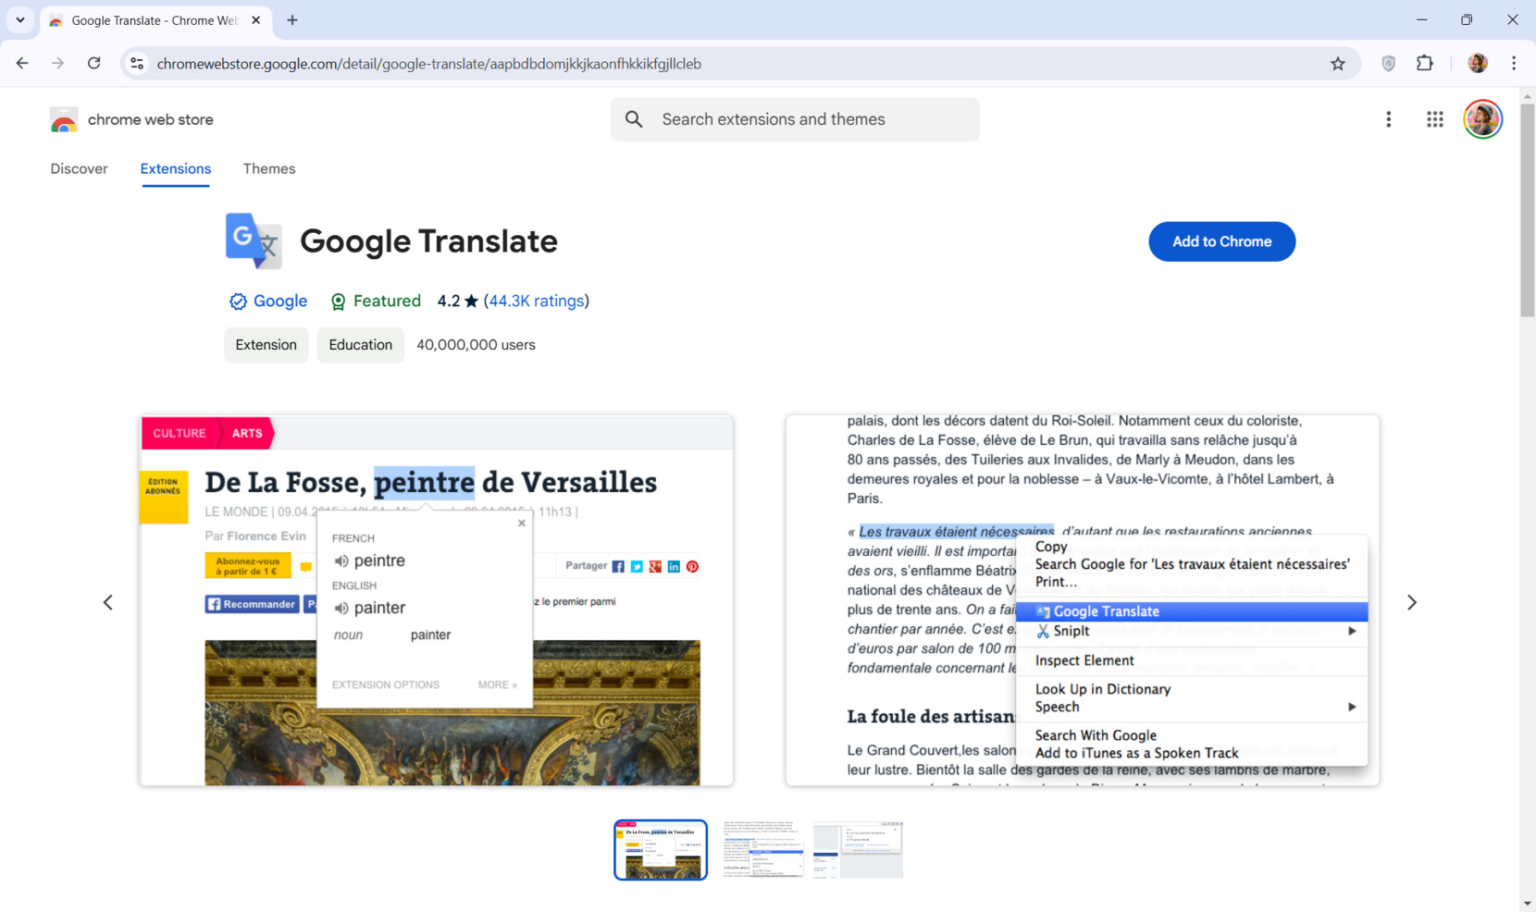Bookmark this page with the star icon
The image size is (1536, 912).
pyautogui.click(x=1338, y=63)
